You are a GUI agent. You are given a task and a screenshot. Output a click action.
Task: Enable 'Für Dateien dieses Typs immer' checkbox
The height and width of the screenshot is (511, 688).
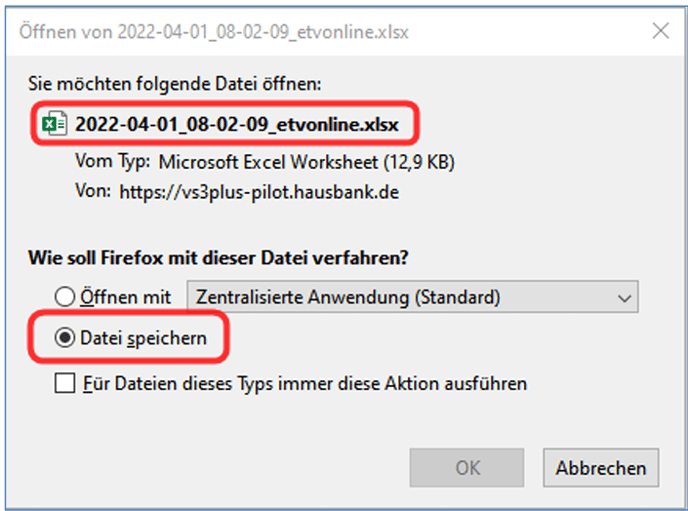coord(64,383)
